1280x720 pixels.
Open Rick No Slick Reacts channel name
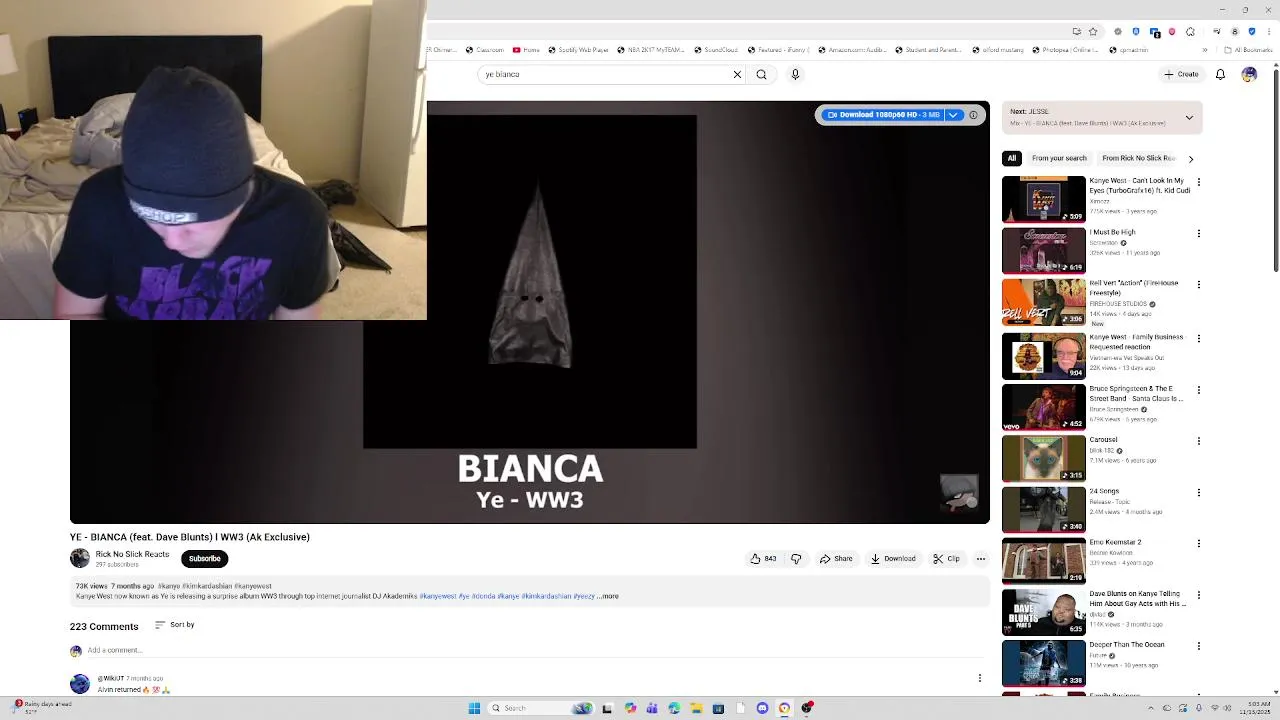[x=132, y=554]
